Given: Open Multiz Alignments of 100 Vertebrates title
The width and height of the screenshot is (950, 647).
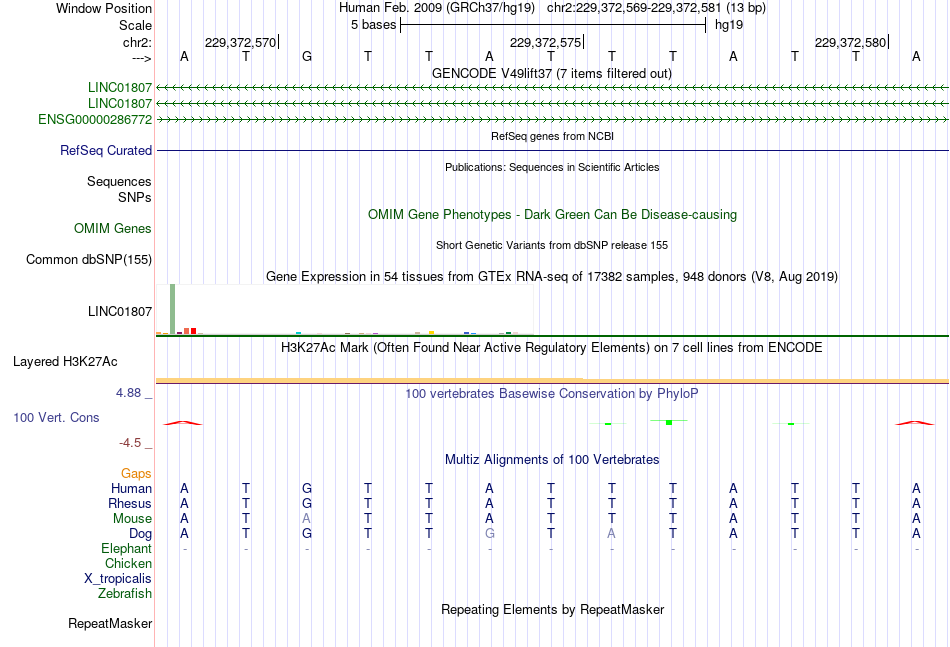Looking at the screenshot, I should [552, 460].
